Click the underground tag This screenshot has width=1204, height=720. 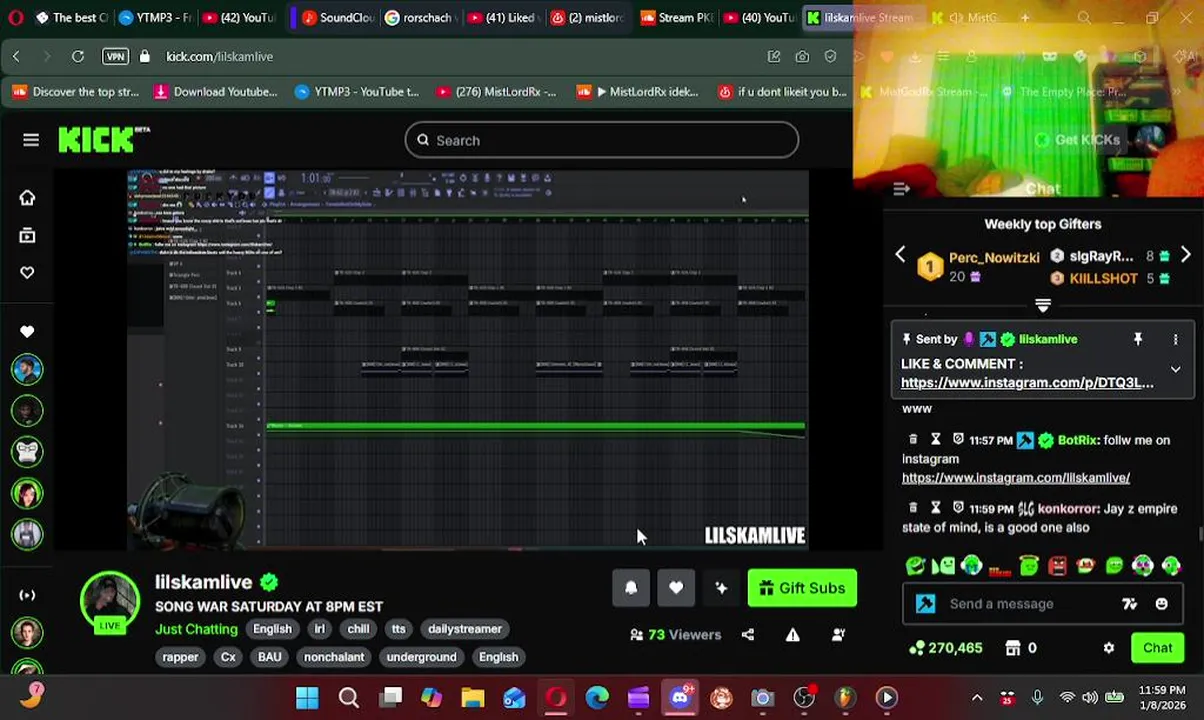point(421,657)
